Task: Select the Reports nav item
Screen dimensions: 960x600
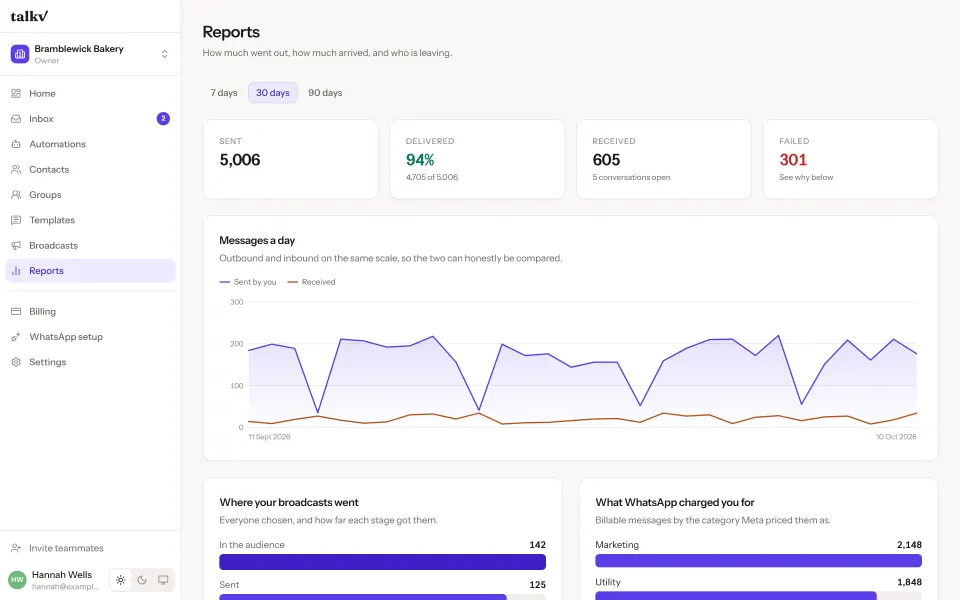Action: coord(90,271)
